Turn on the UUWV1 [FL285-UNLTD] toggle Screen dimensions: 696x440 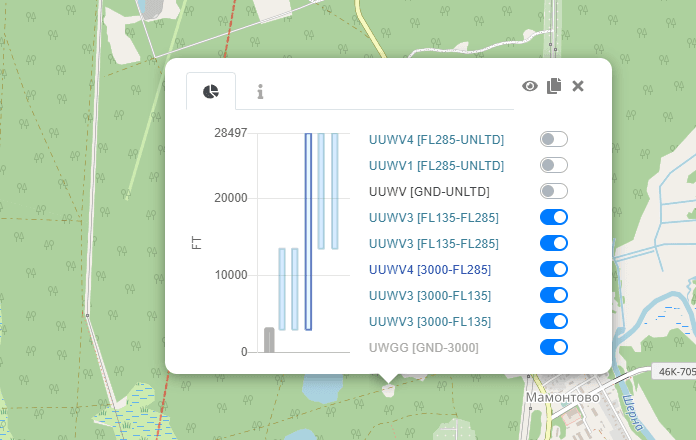(x=553, y=165)
